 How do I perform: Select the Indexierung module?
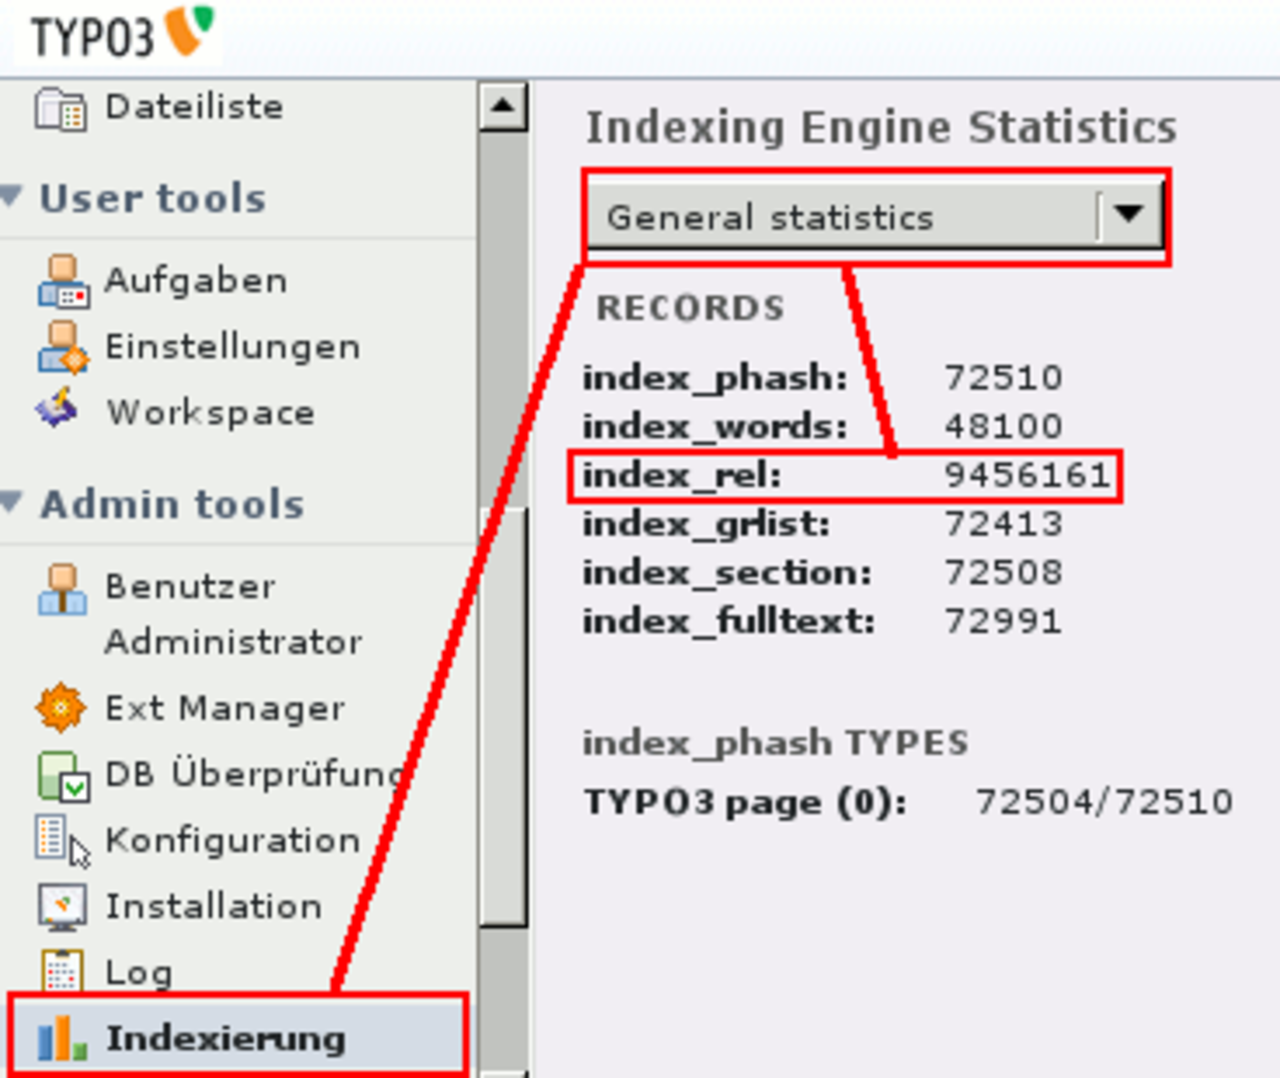(x=237, y=1036)
